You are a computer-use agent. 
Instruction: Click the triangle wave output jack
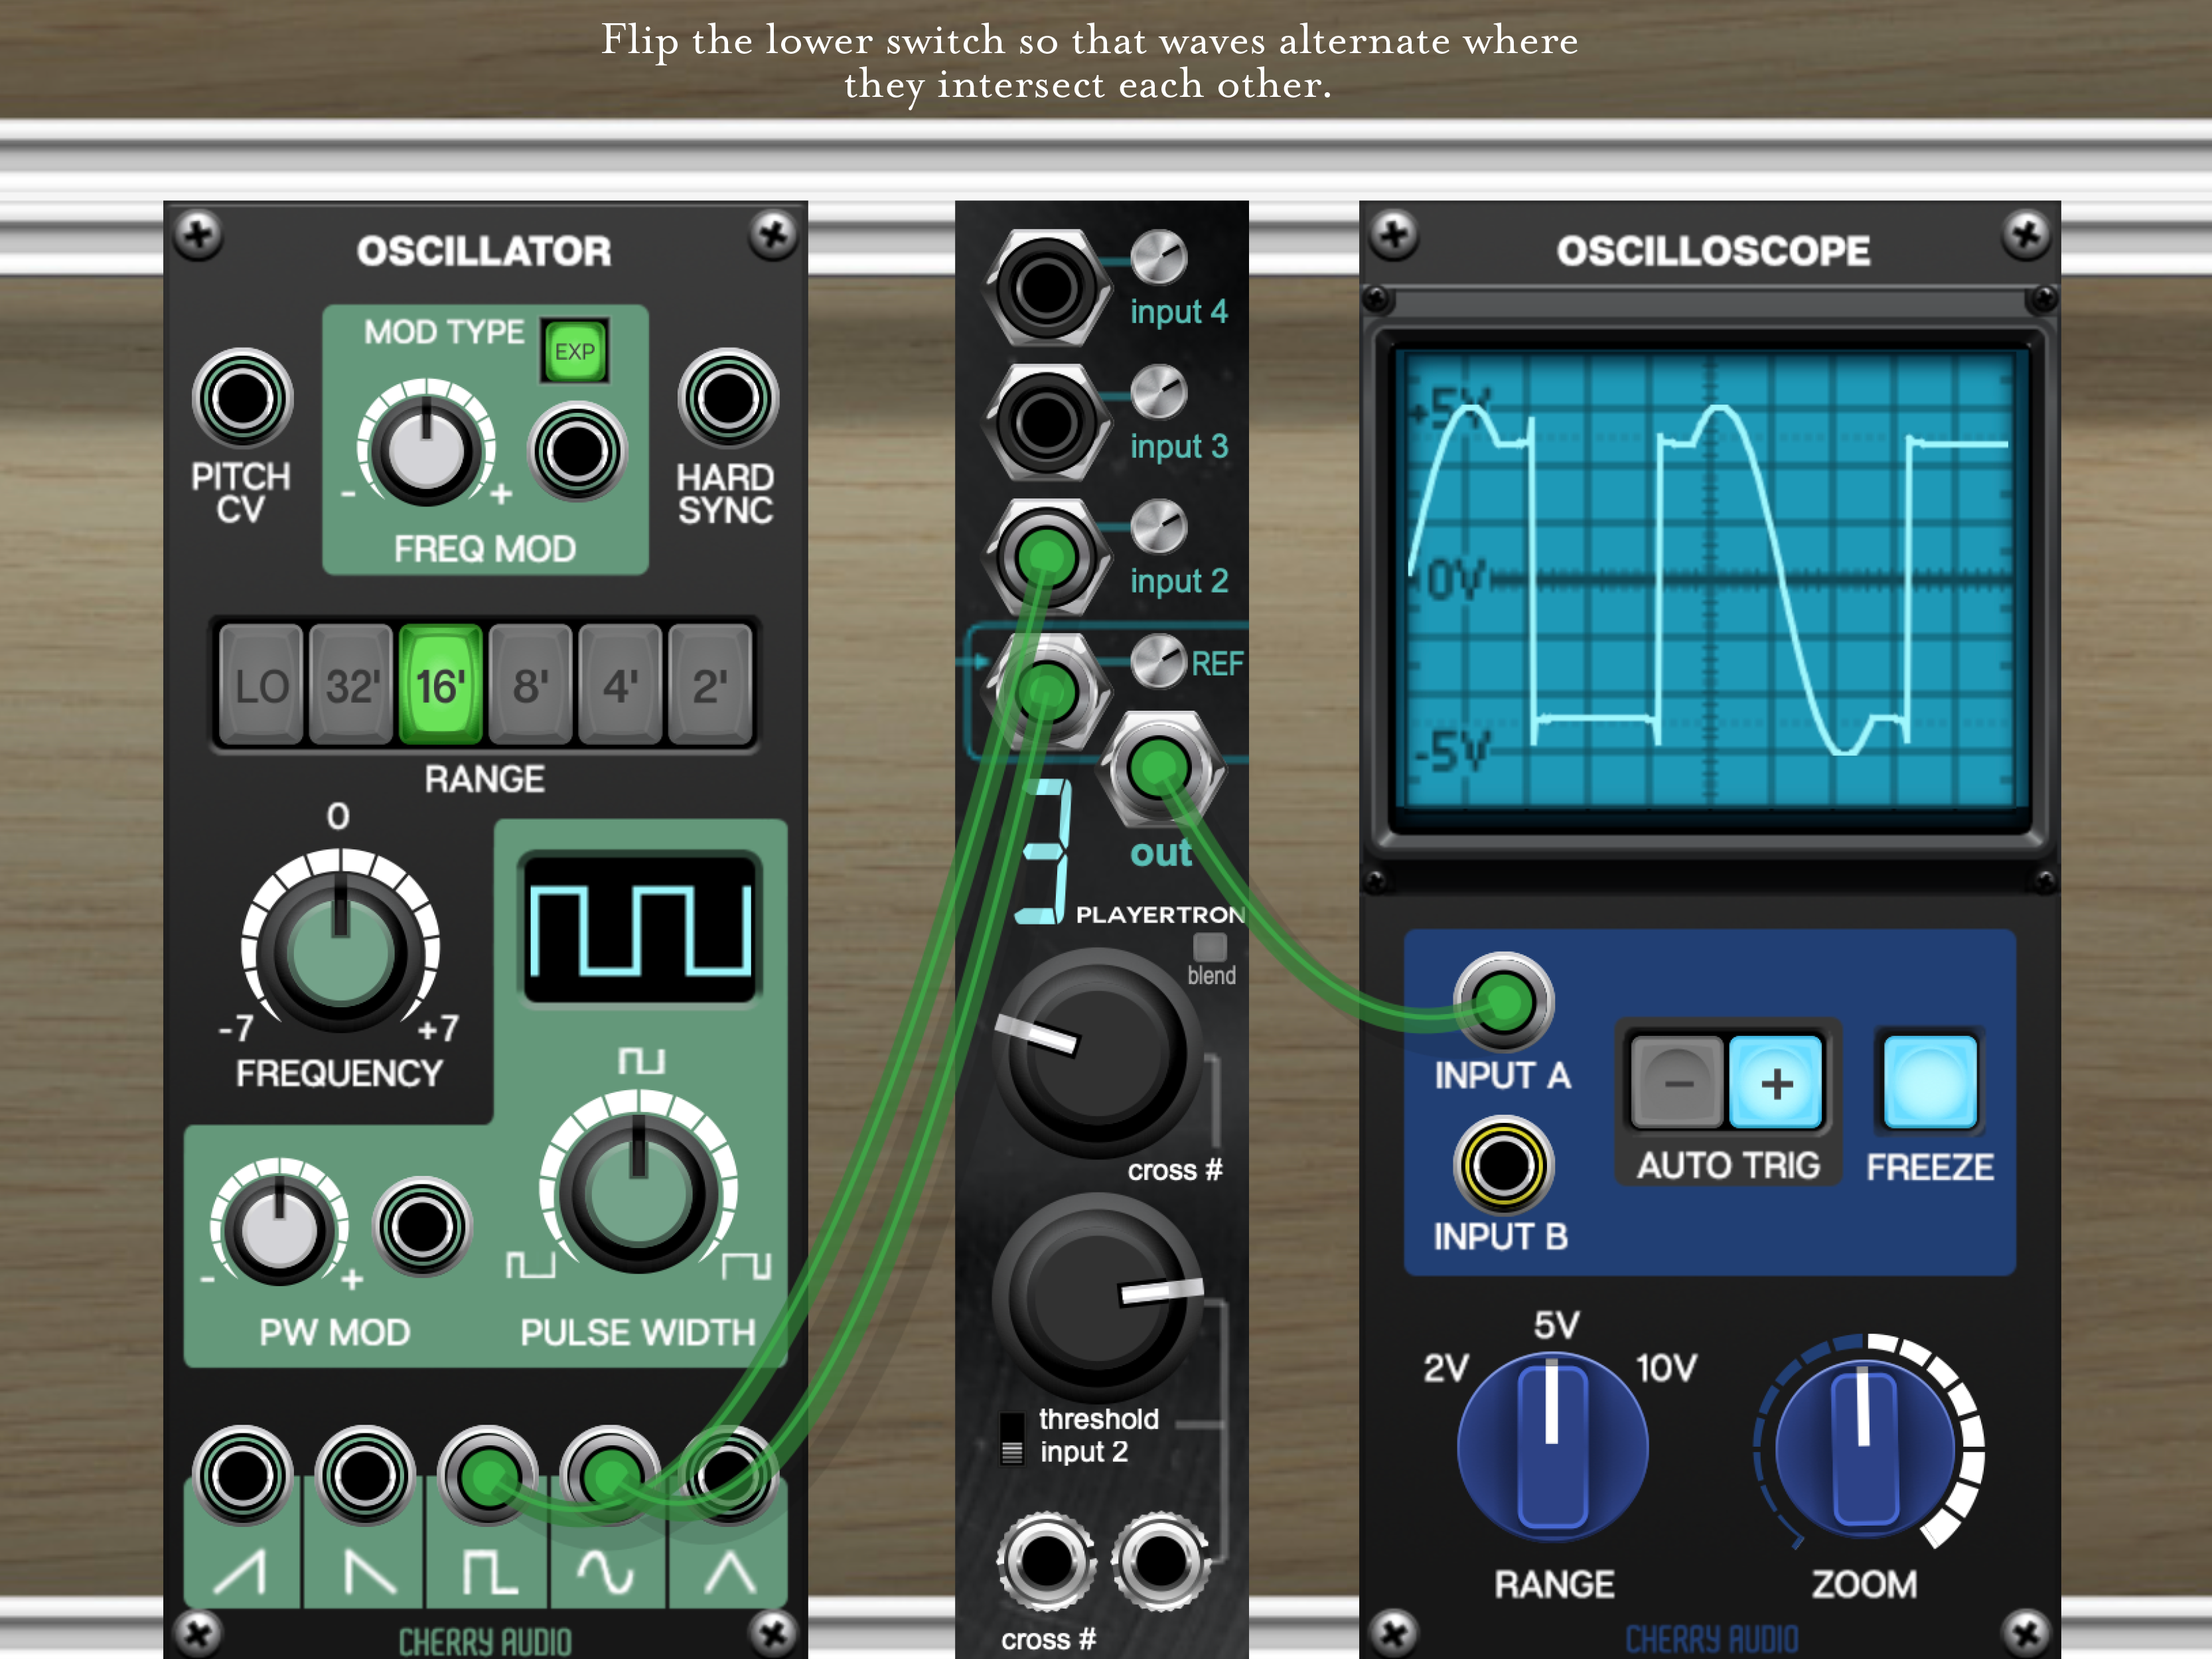728,1475
